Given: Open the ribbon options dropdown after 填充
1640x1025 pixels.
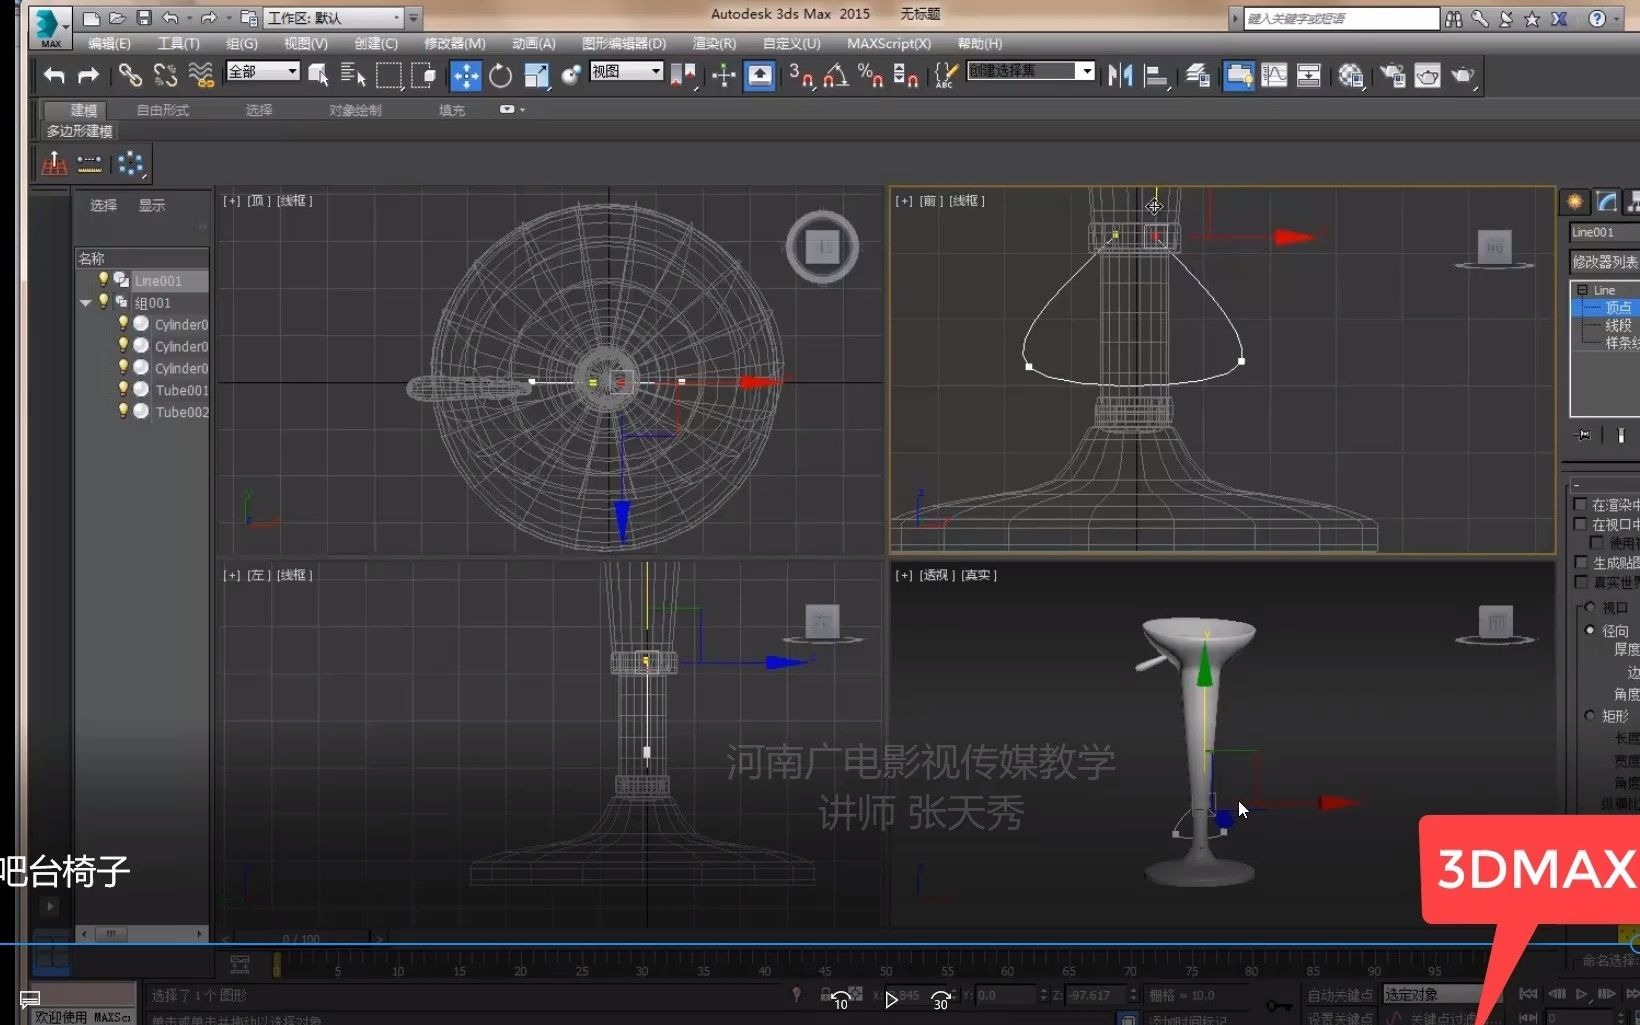Looking at the screenshot, I should pyautogui.click(x=512, y=109).
